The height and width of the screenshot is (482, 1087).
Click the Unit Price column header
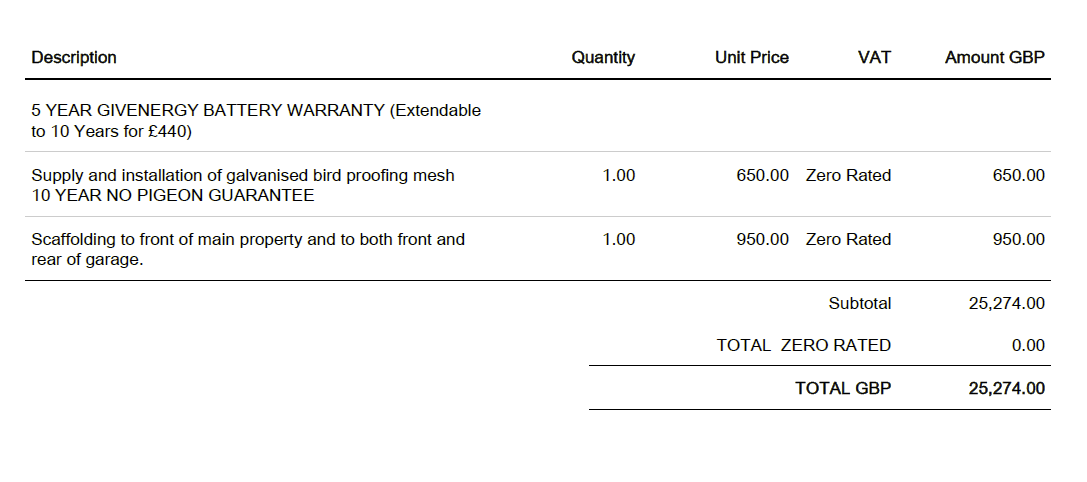[751, 58]
